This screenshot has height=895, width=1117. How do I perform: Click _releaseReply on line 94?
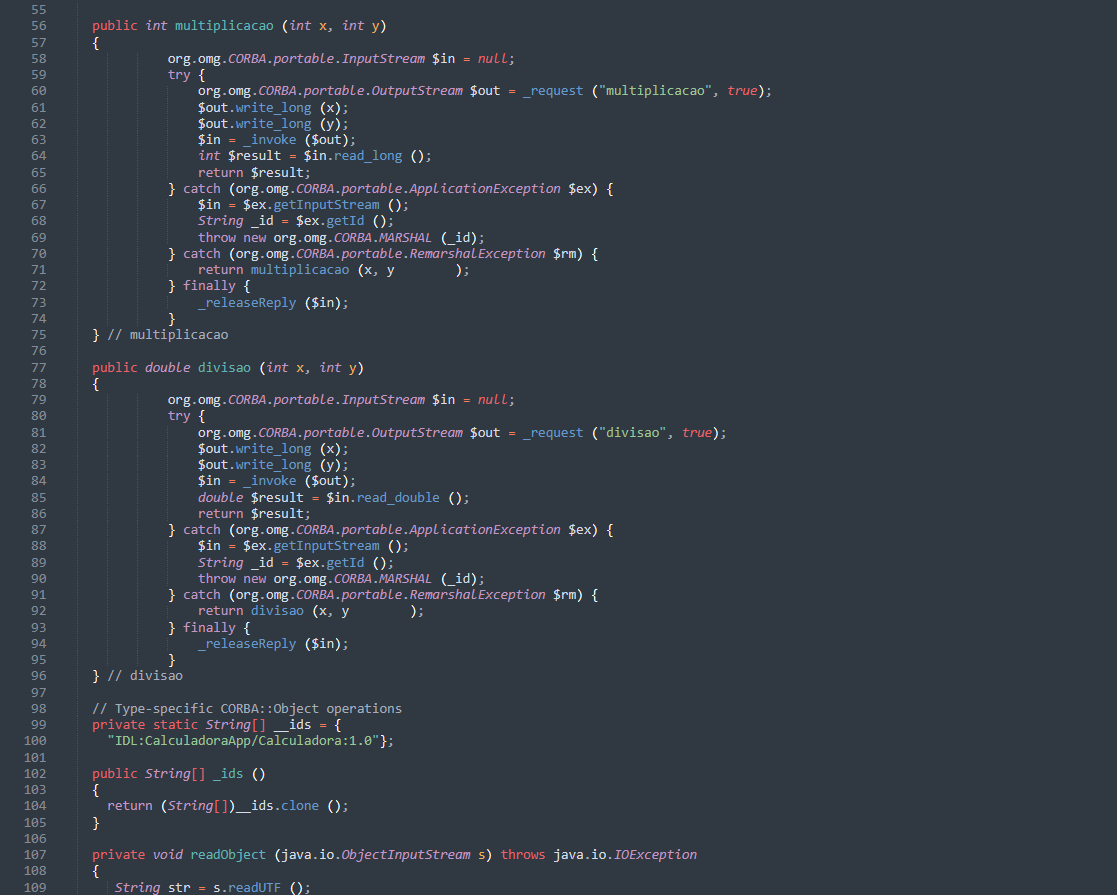pyautogui.click(x=246, y=643)
